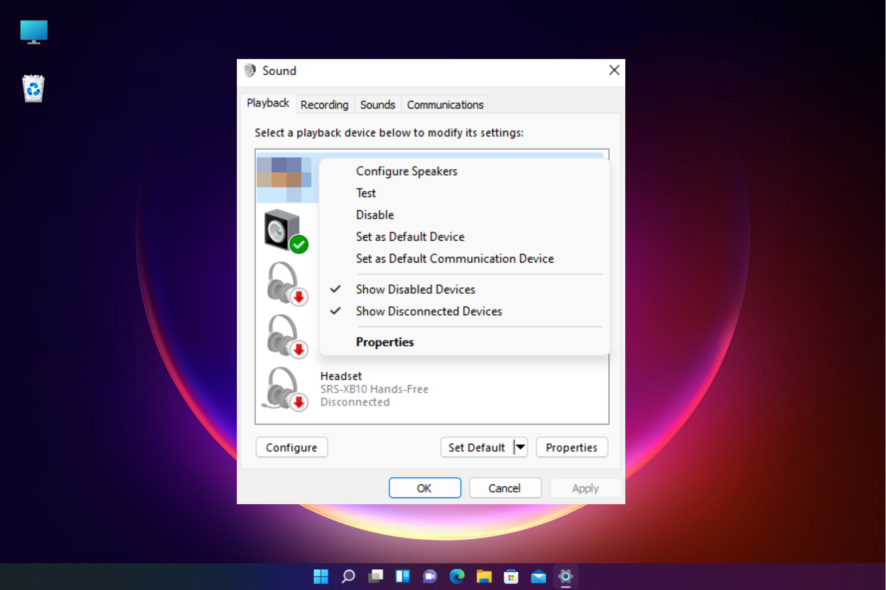
Task: Switch to the Sounds tab
Action: tap(377, 105)
